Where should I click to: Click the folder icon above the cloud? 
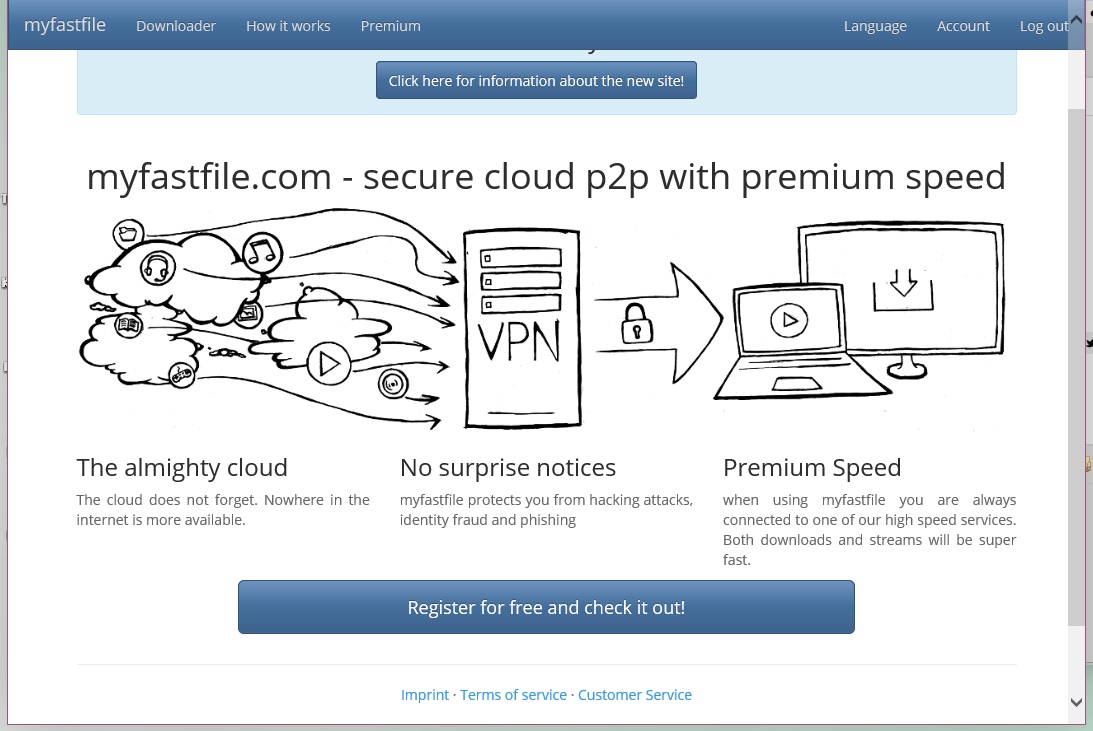pos(128,233)
